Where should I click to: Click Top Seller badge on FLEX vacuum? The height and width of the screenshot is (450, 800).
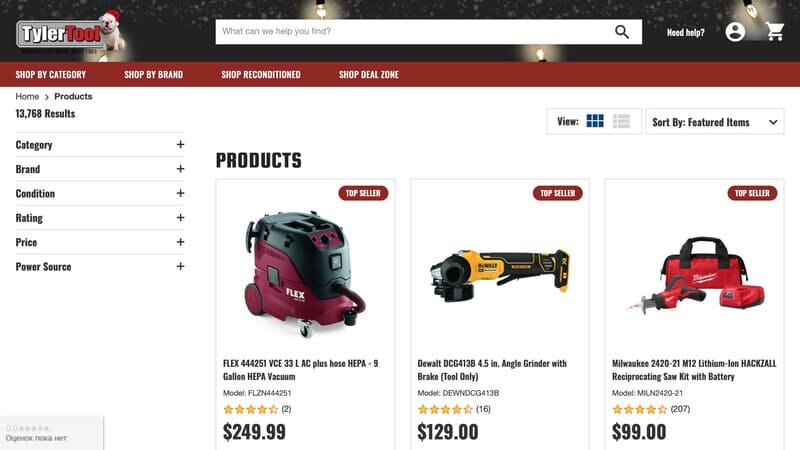pyautogui.click(x=363, y=193)
